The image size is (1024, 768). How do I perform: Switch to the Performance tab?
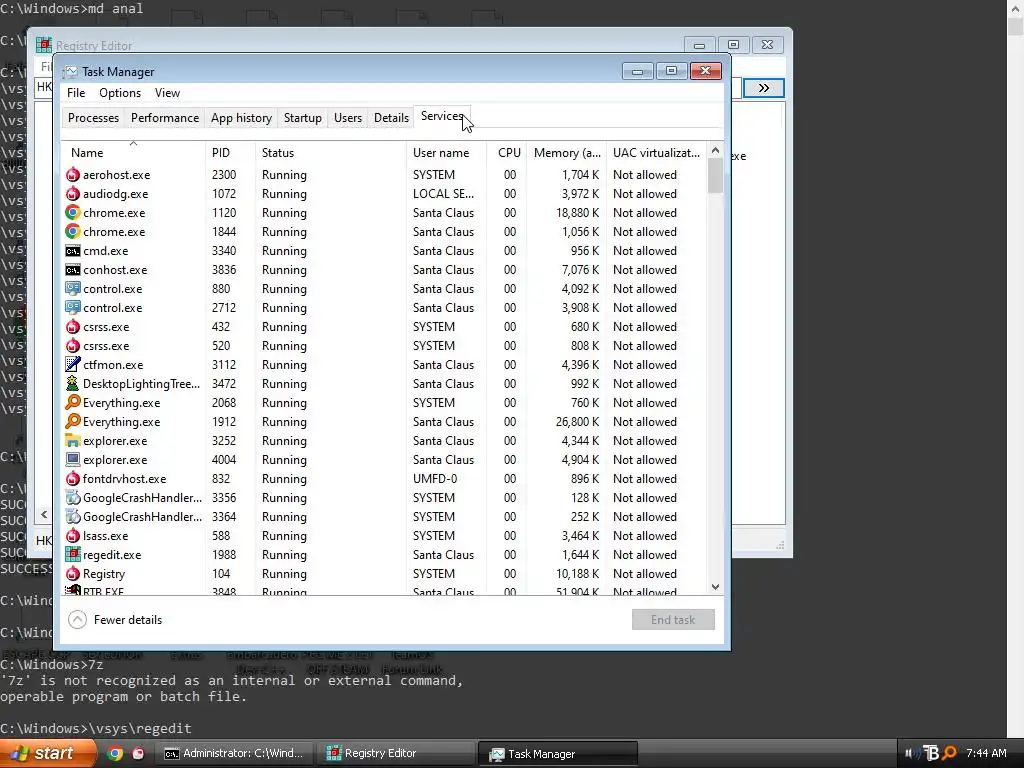click(165, 118)
